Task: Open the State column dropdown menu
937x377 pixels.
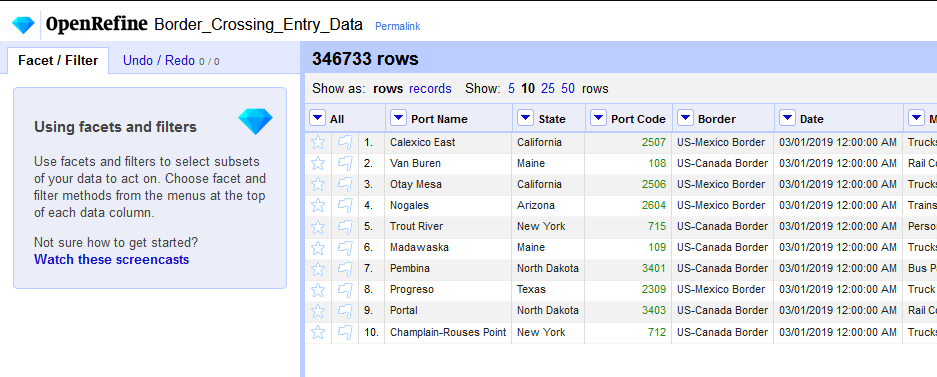Action: pos(525,118)
